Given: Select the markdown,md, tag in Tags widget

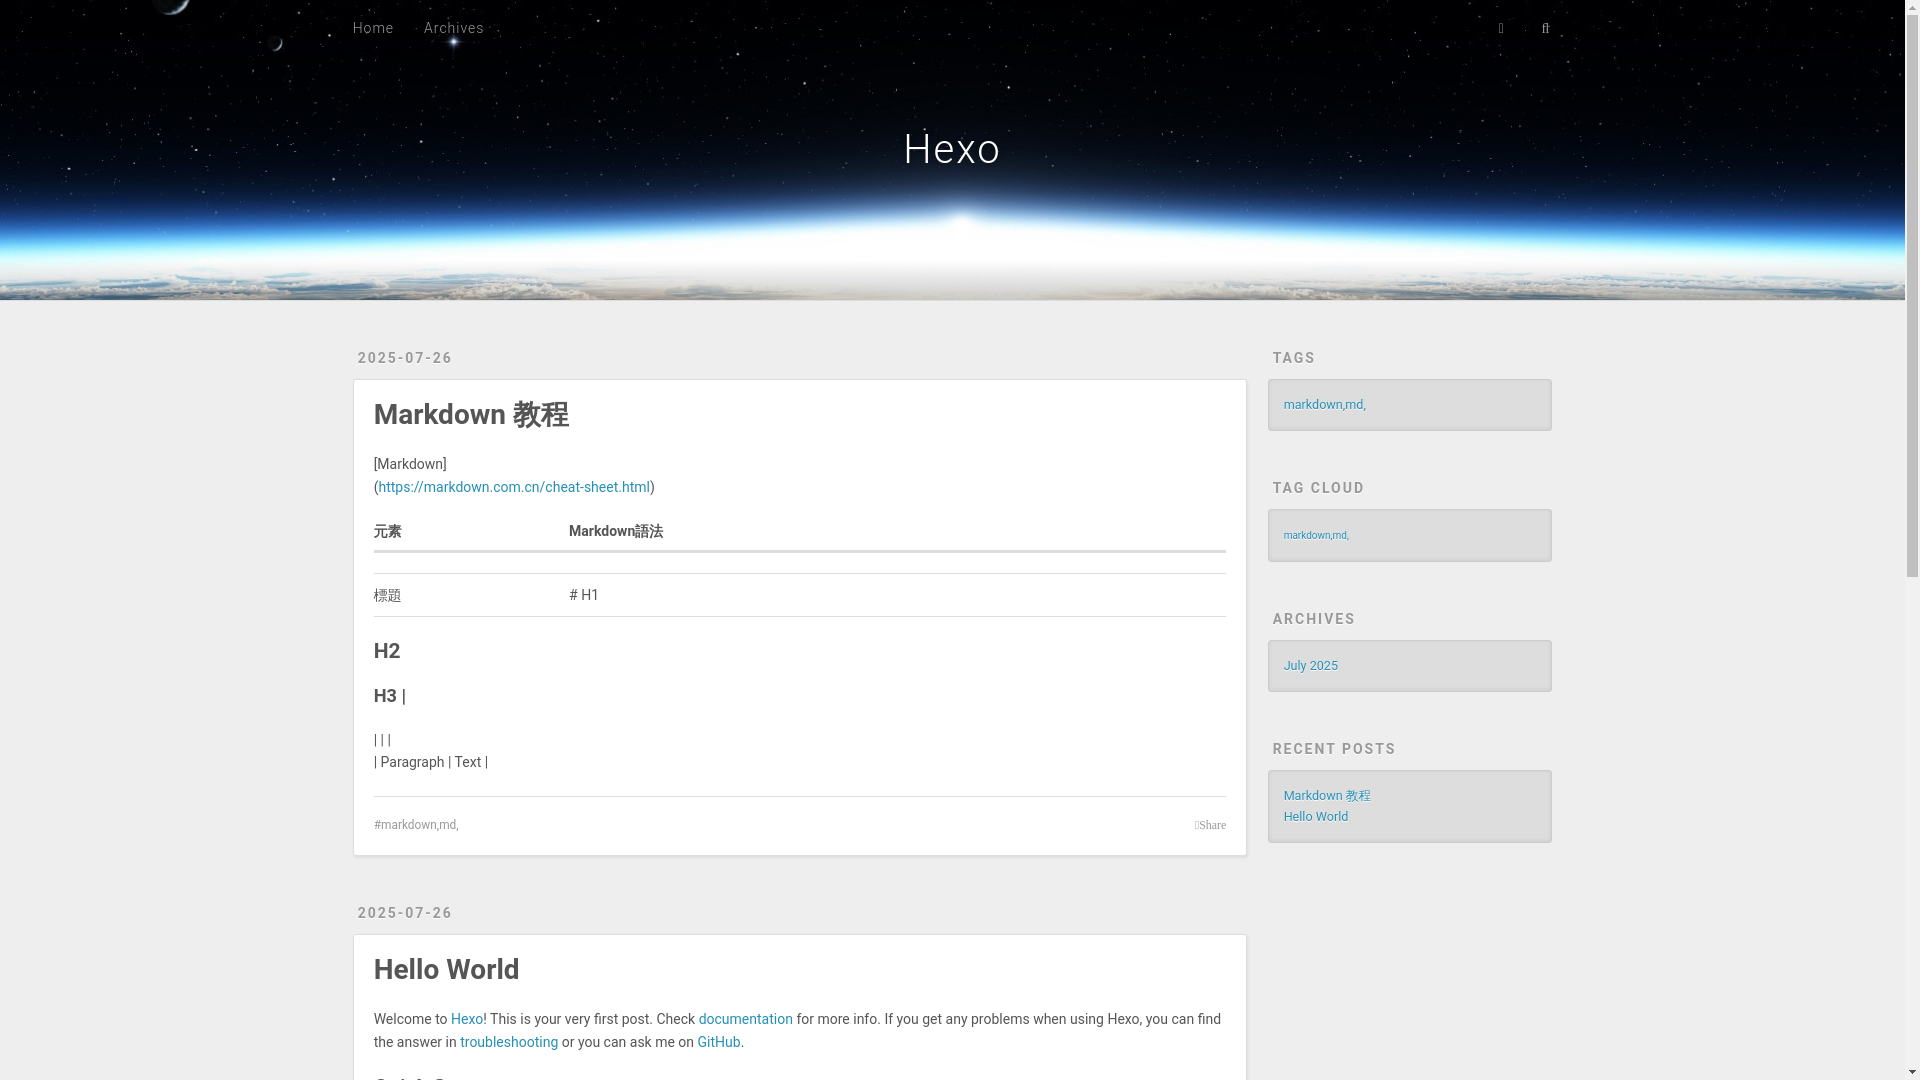Looking at the screenshot, I should pos(1325,404).
